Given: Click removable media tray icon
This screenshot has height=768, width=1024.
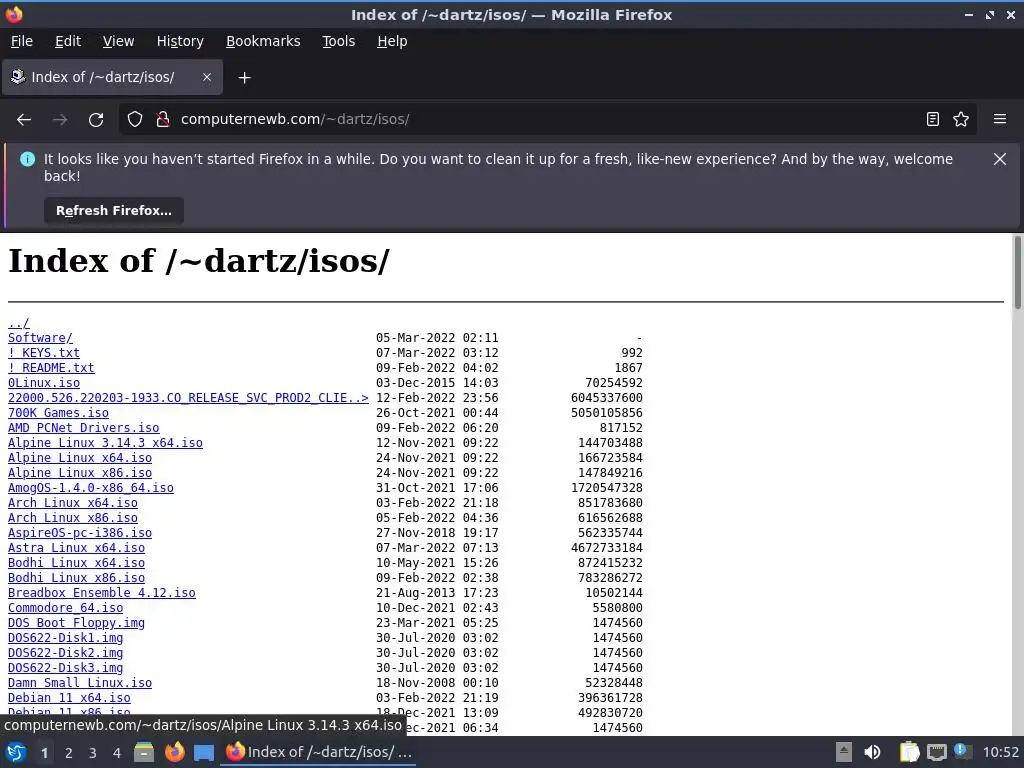Looking at the screenshot, I should click(x=844, y=752).
